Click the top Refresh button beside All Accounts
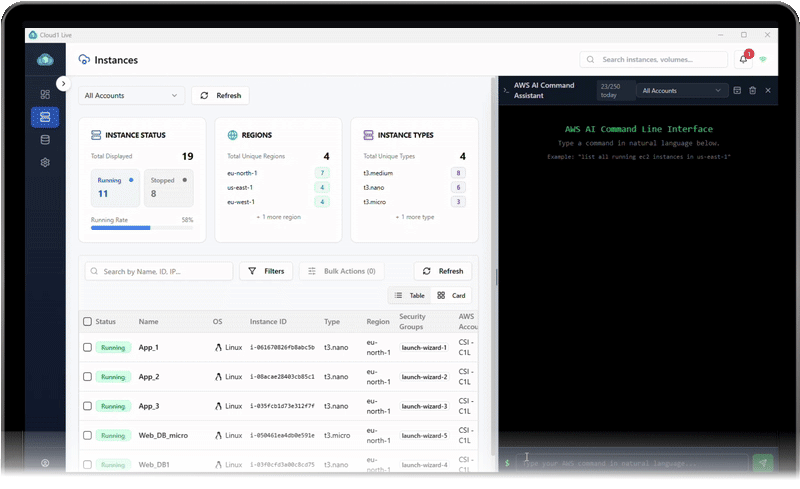 (x=220, y=95)
